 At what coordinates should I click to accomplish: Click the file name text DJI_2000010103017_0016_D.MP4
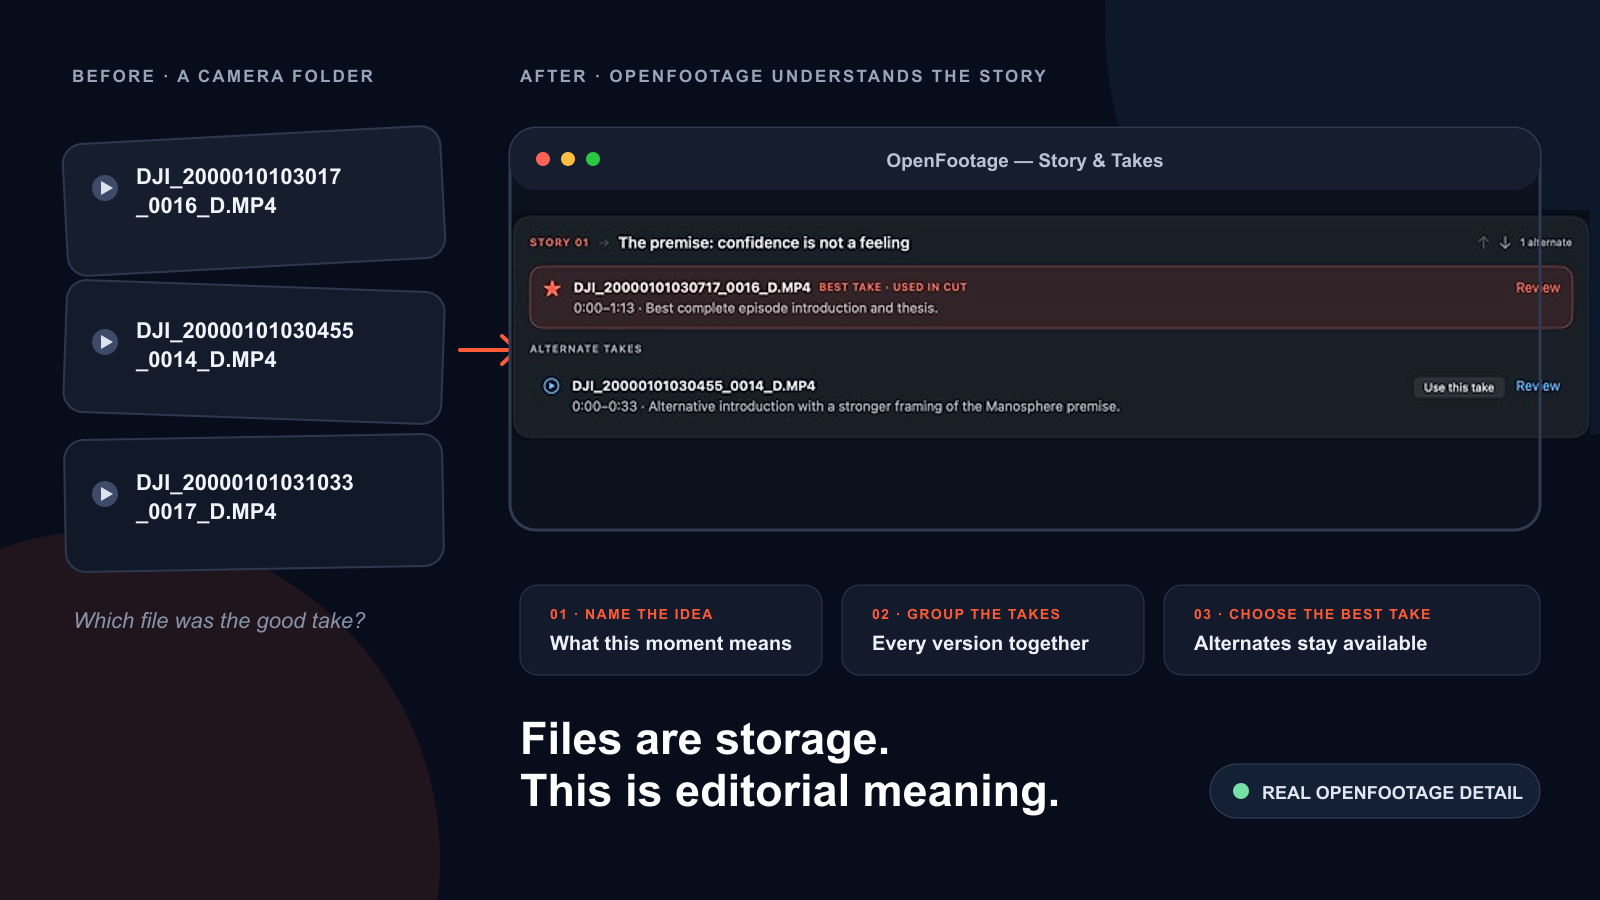click(x=239, y=191)
